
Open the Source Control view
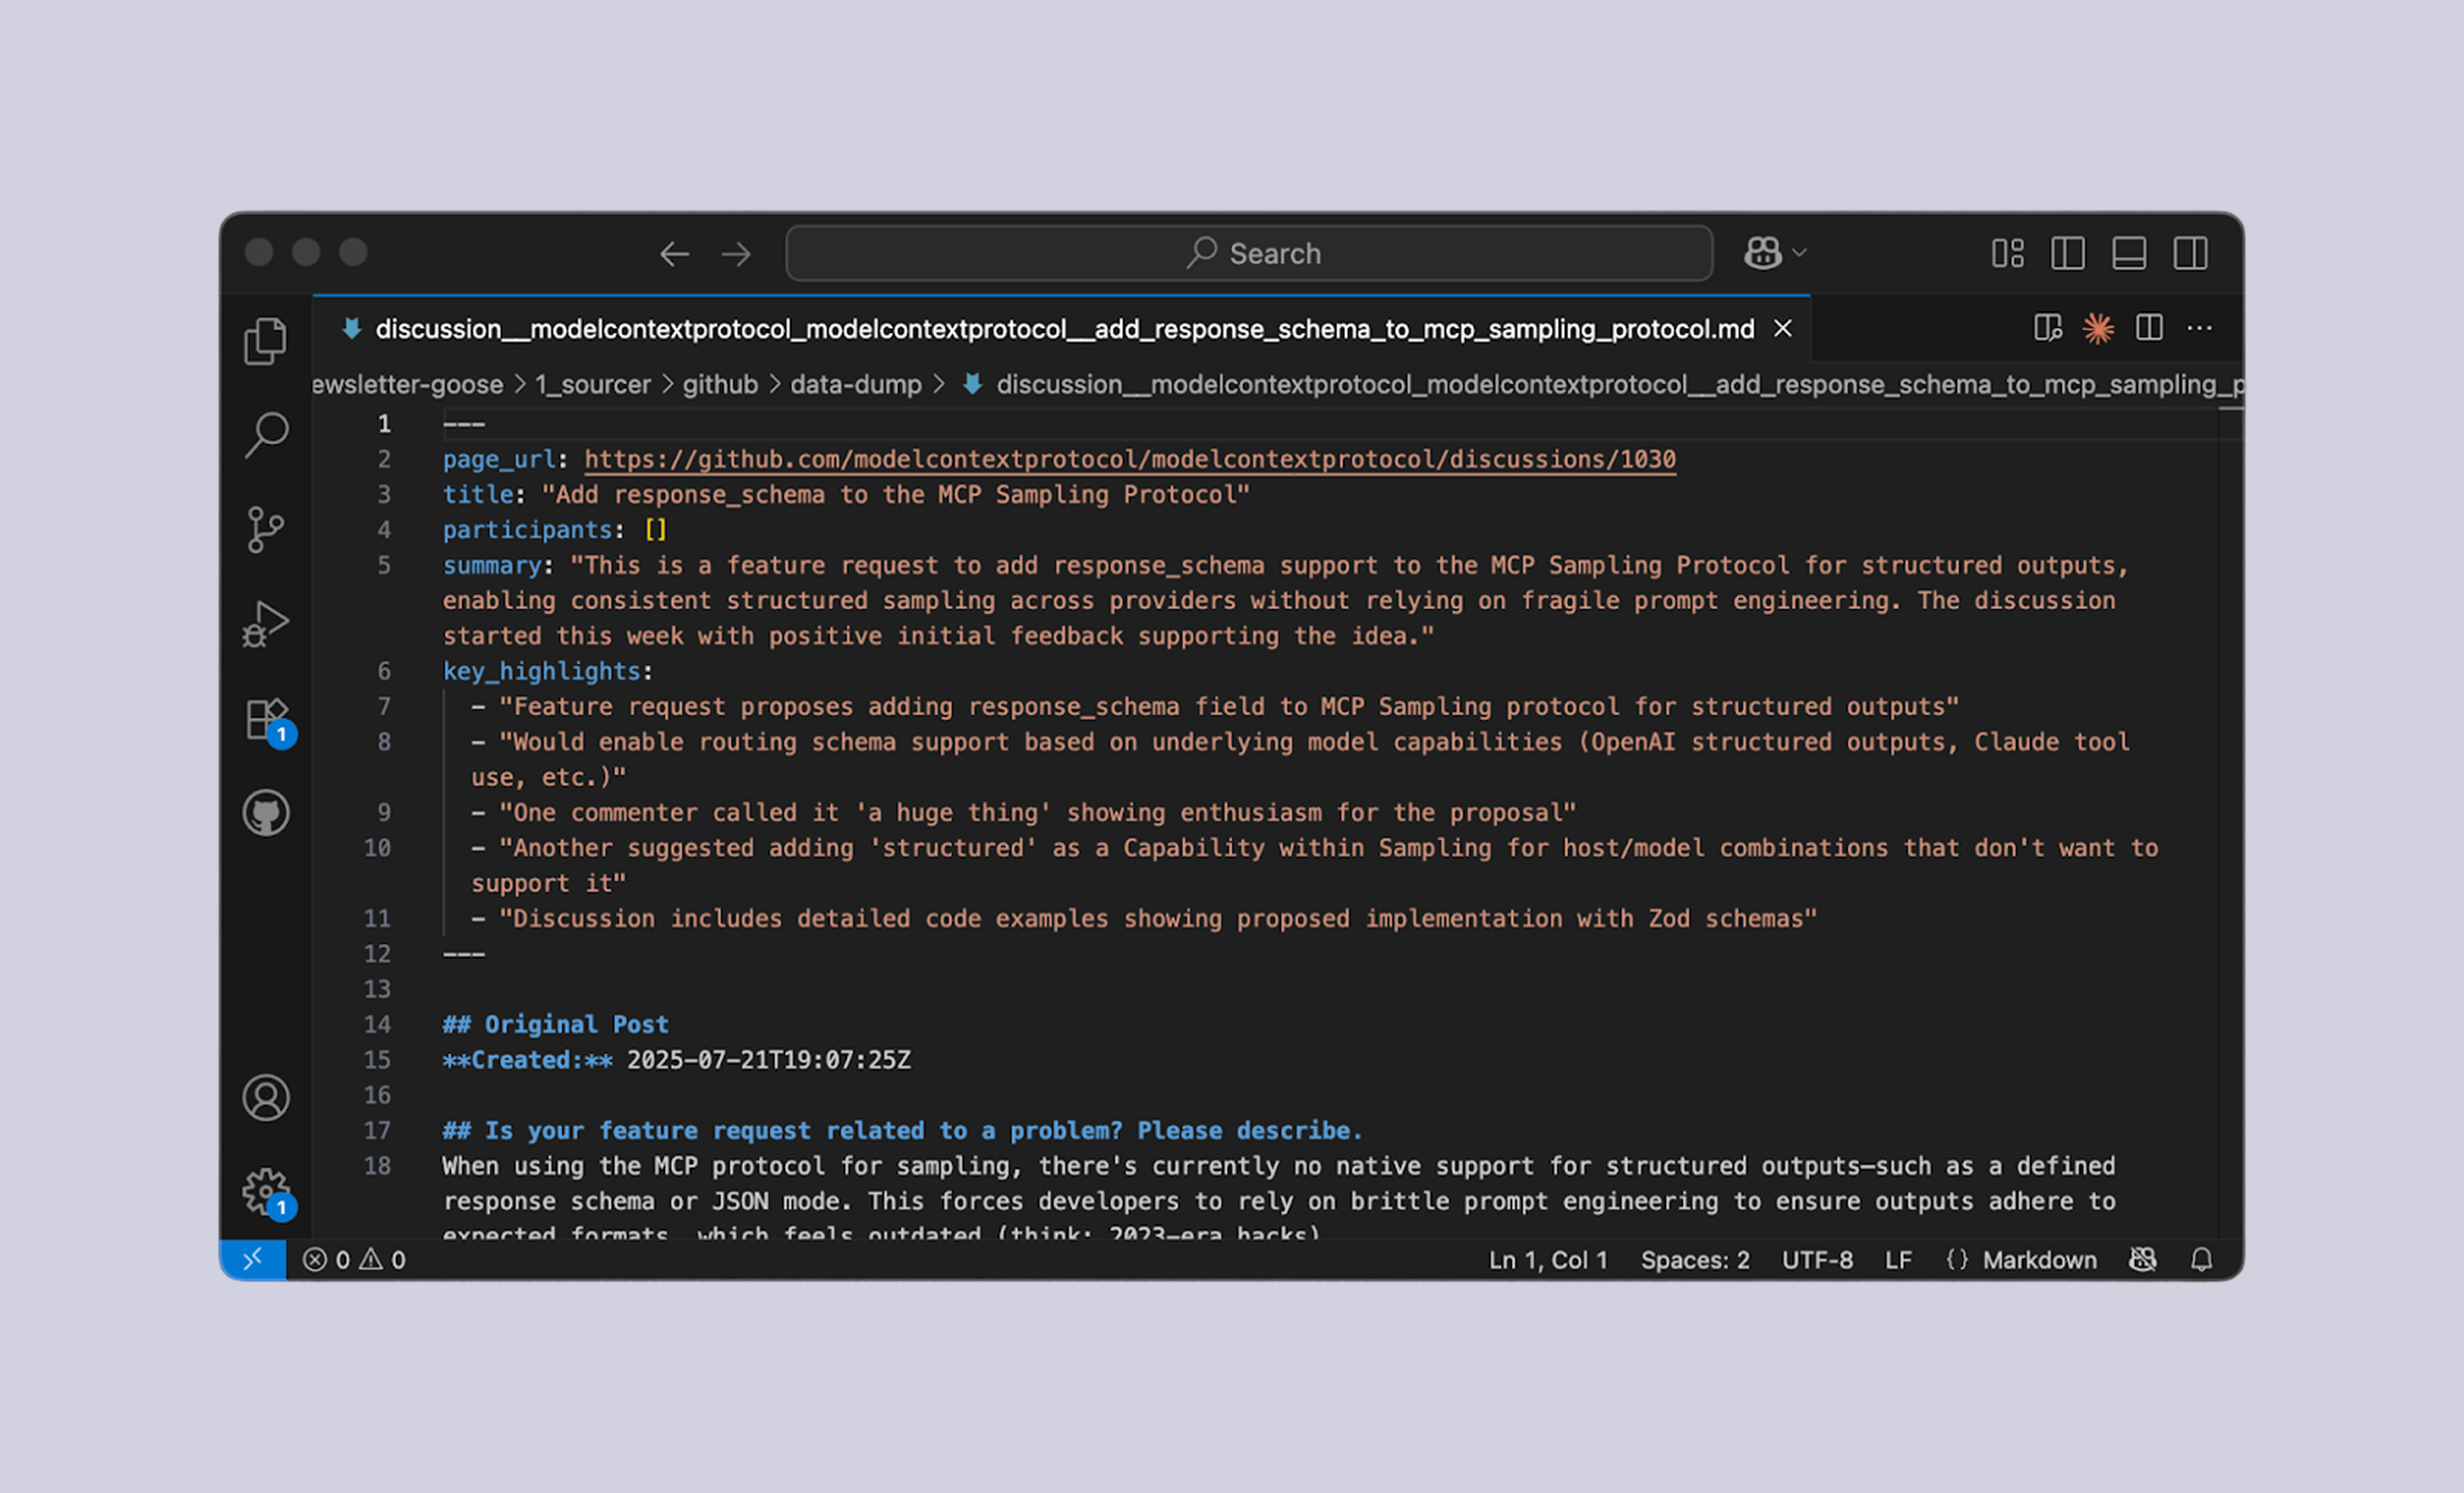266,529
